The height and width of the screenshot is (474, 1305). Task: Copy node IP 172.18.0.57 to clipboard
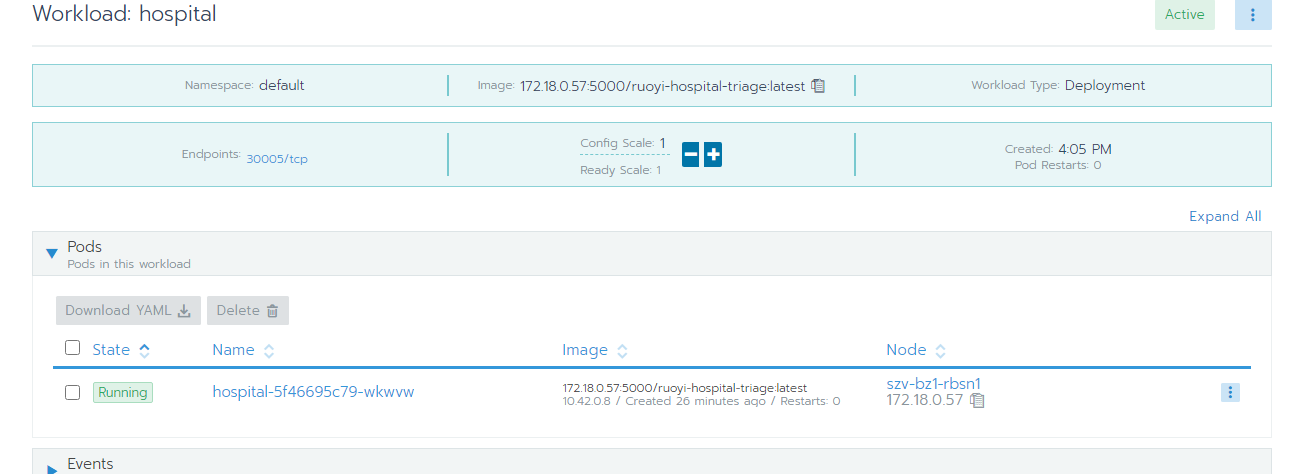[977, 401]
